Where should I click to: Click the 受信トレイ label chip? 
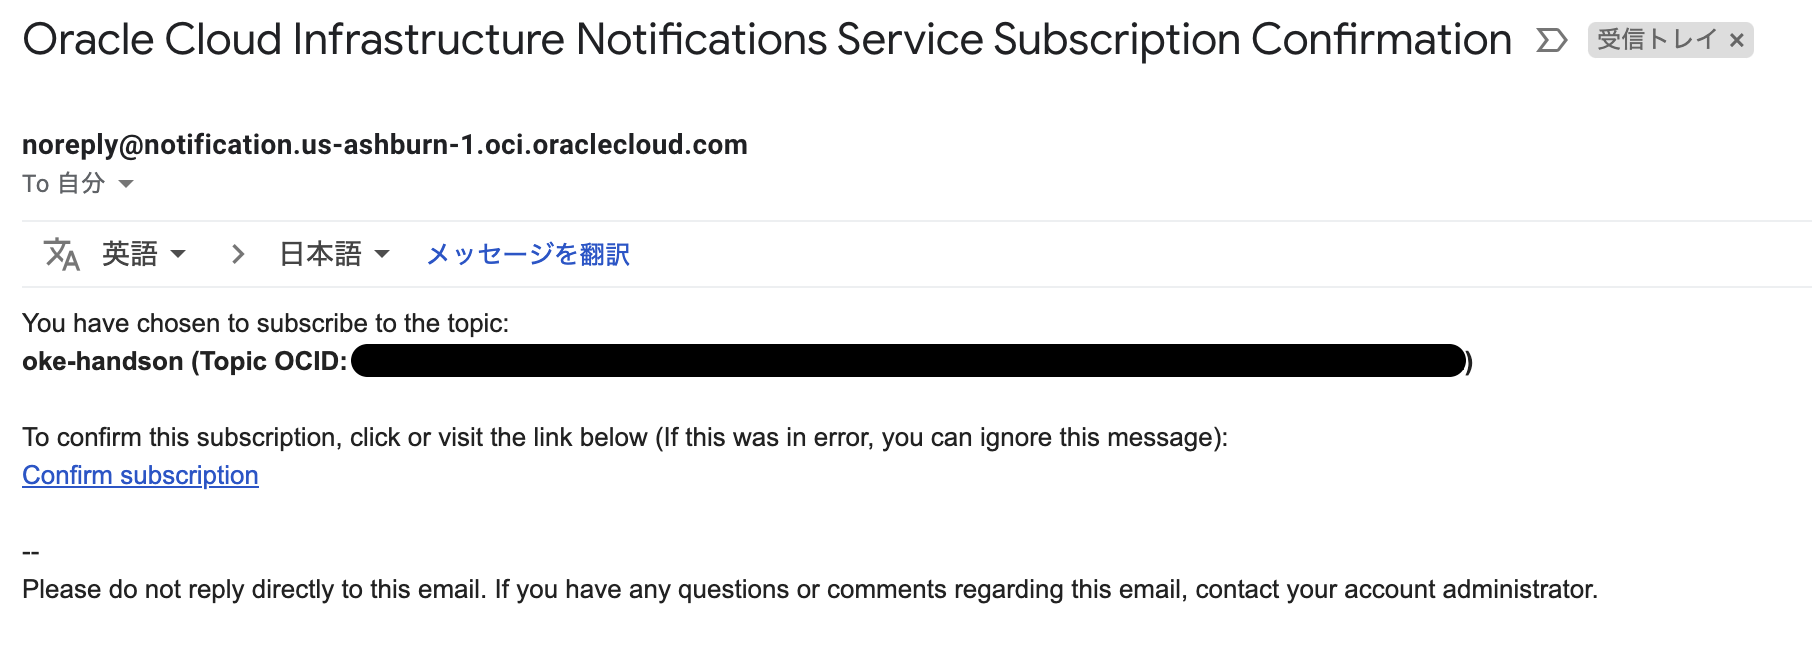coord(1656,40)
